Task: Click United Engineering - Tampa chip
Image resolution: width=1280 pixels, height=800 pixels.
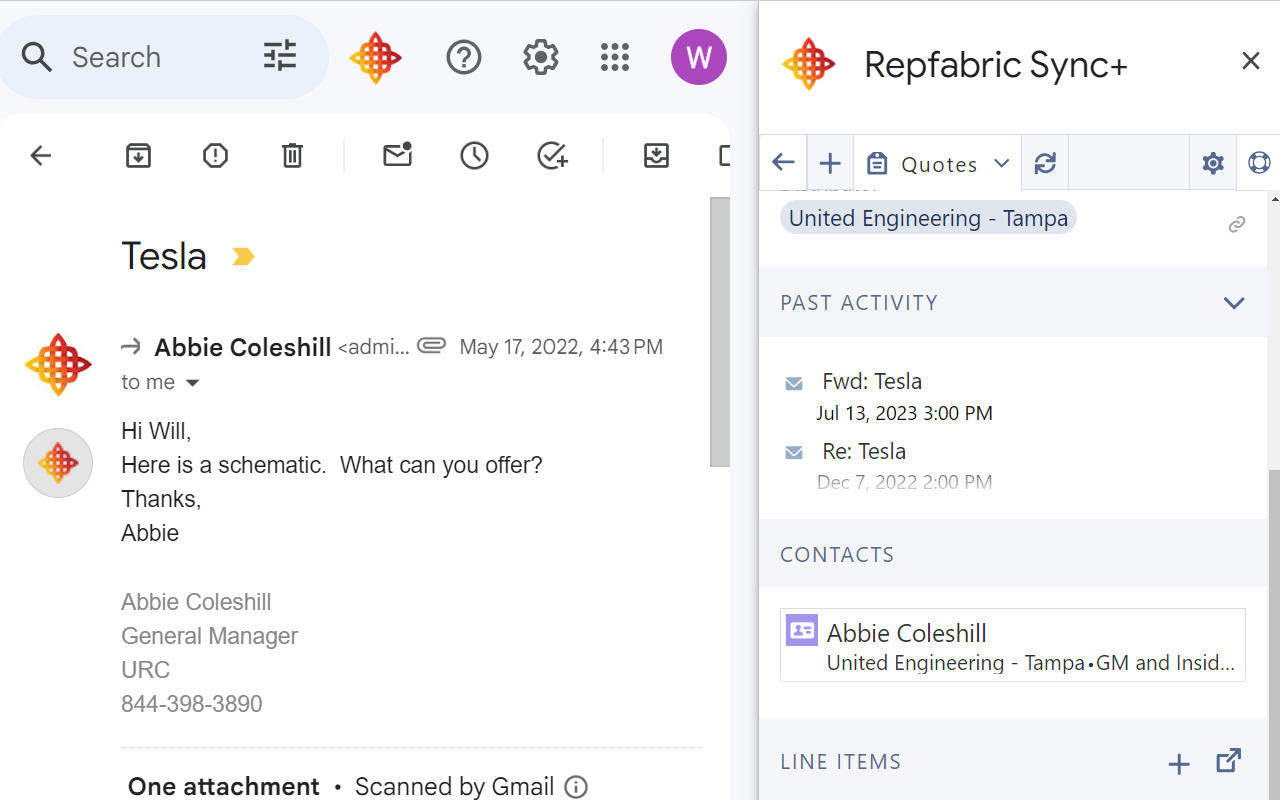Action: coord(928,218)
